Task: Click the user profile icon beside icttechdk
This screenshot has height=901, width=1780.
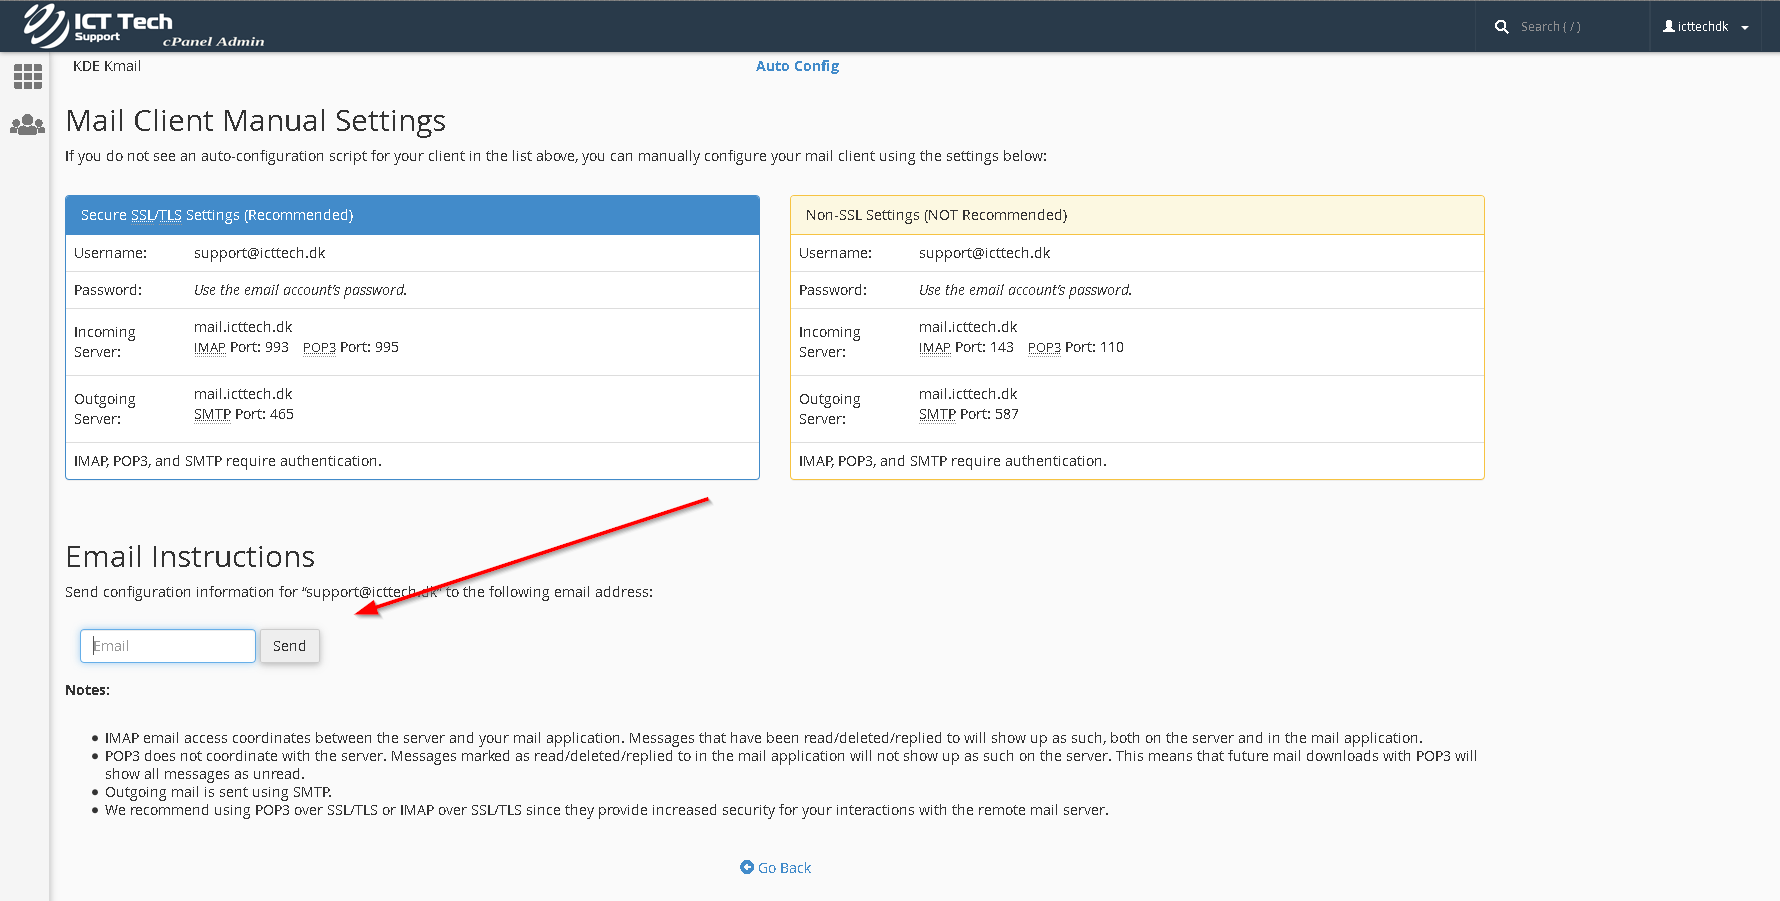Action: coord(1668,27)
